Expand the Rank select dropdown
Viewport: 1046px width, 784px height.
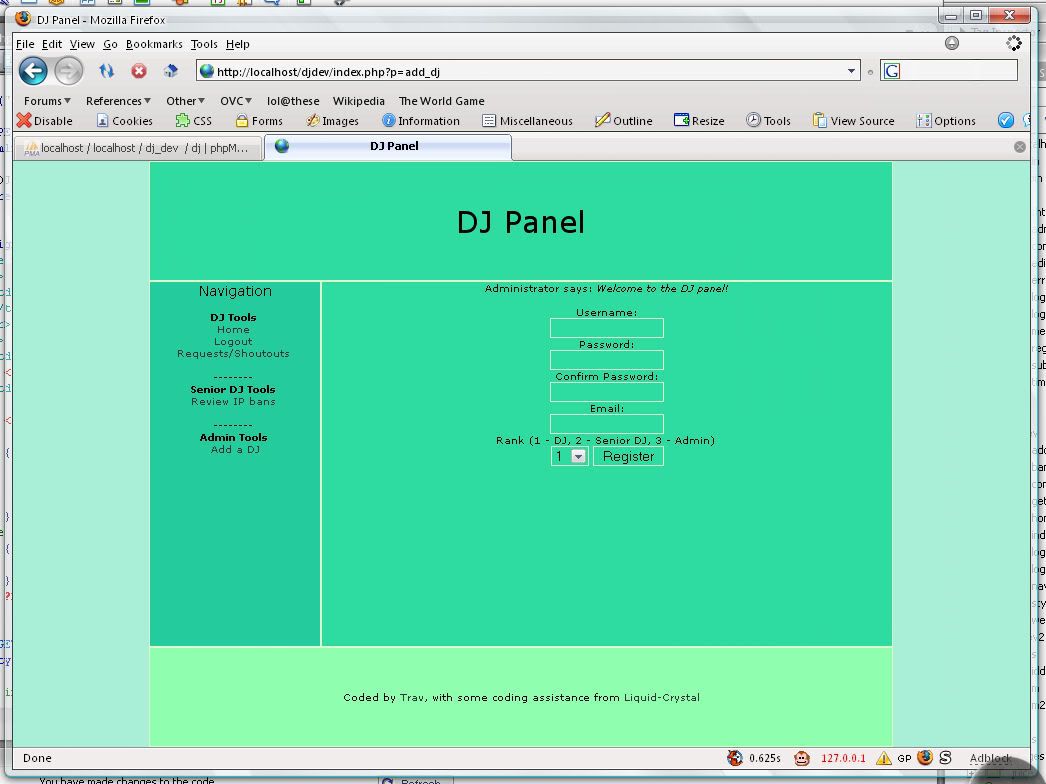coord(578,456)
